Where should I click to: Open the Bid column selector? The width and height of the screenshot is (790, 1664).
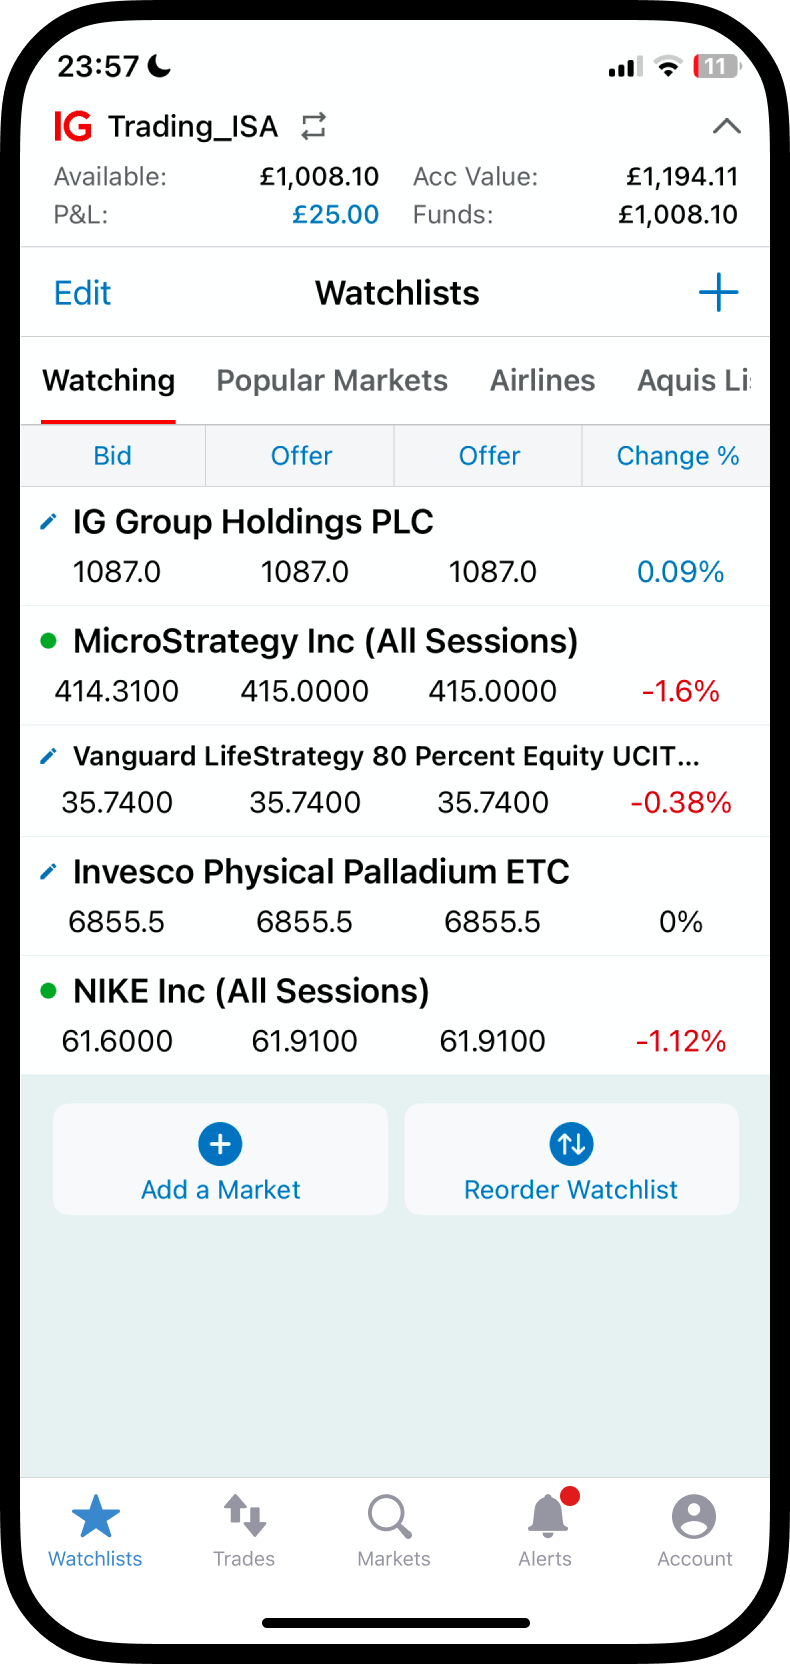pyautogui.click(x=113, y=456)
